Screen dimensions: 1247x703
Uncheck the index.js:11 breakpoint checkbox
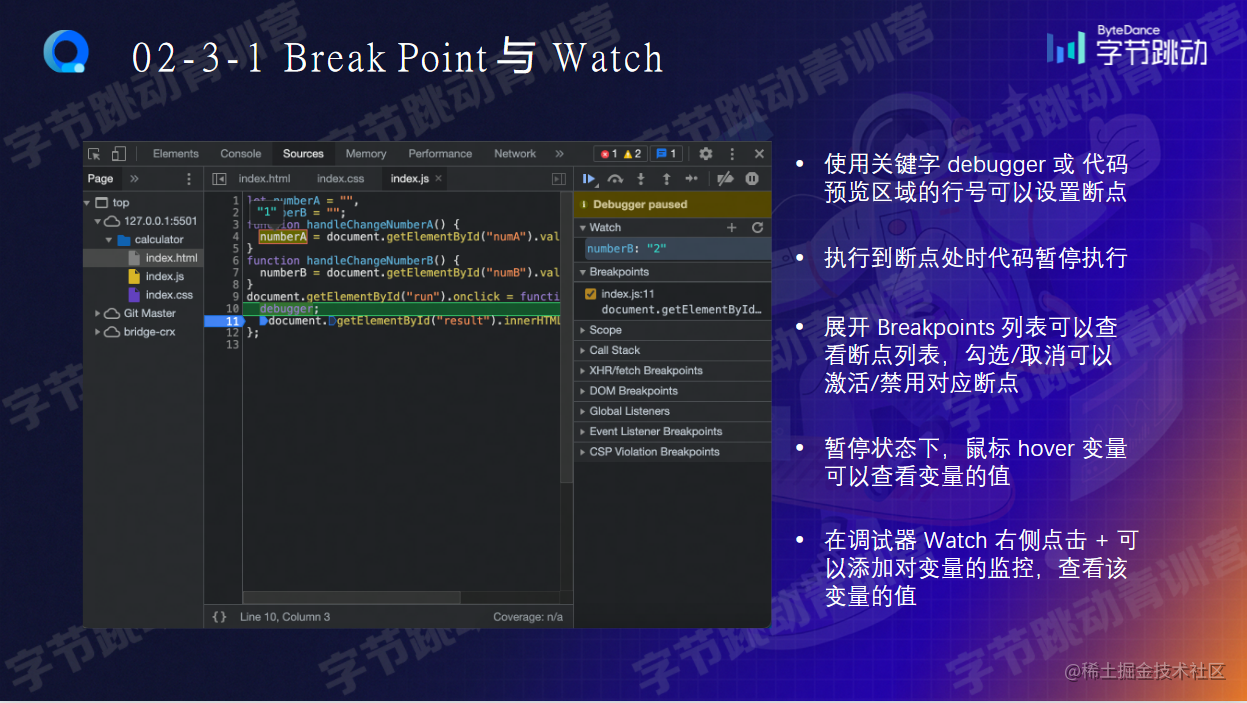(591, 294)
